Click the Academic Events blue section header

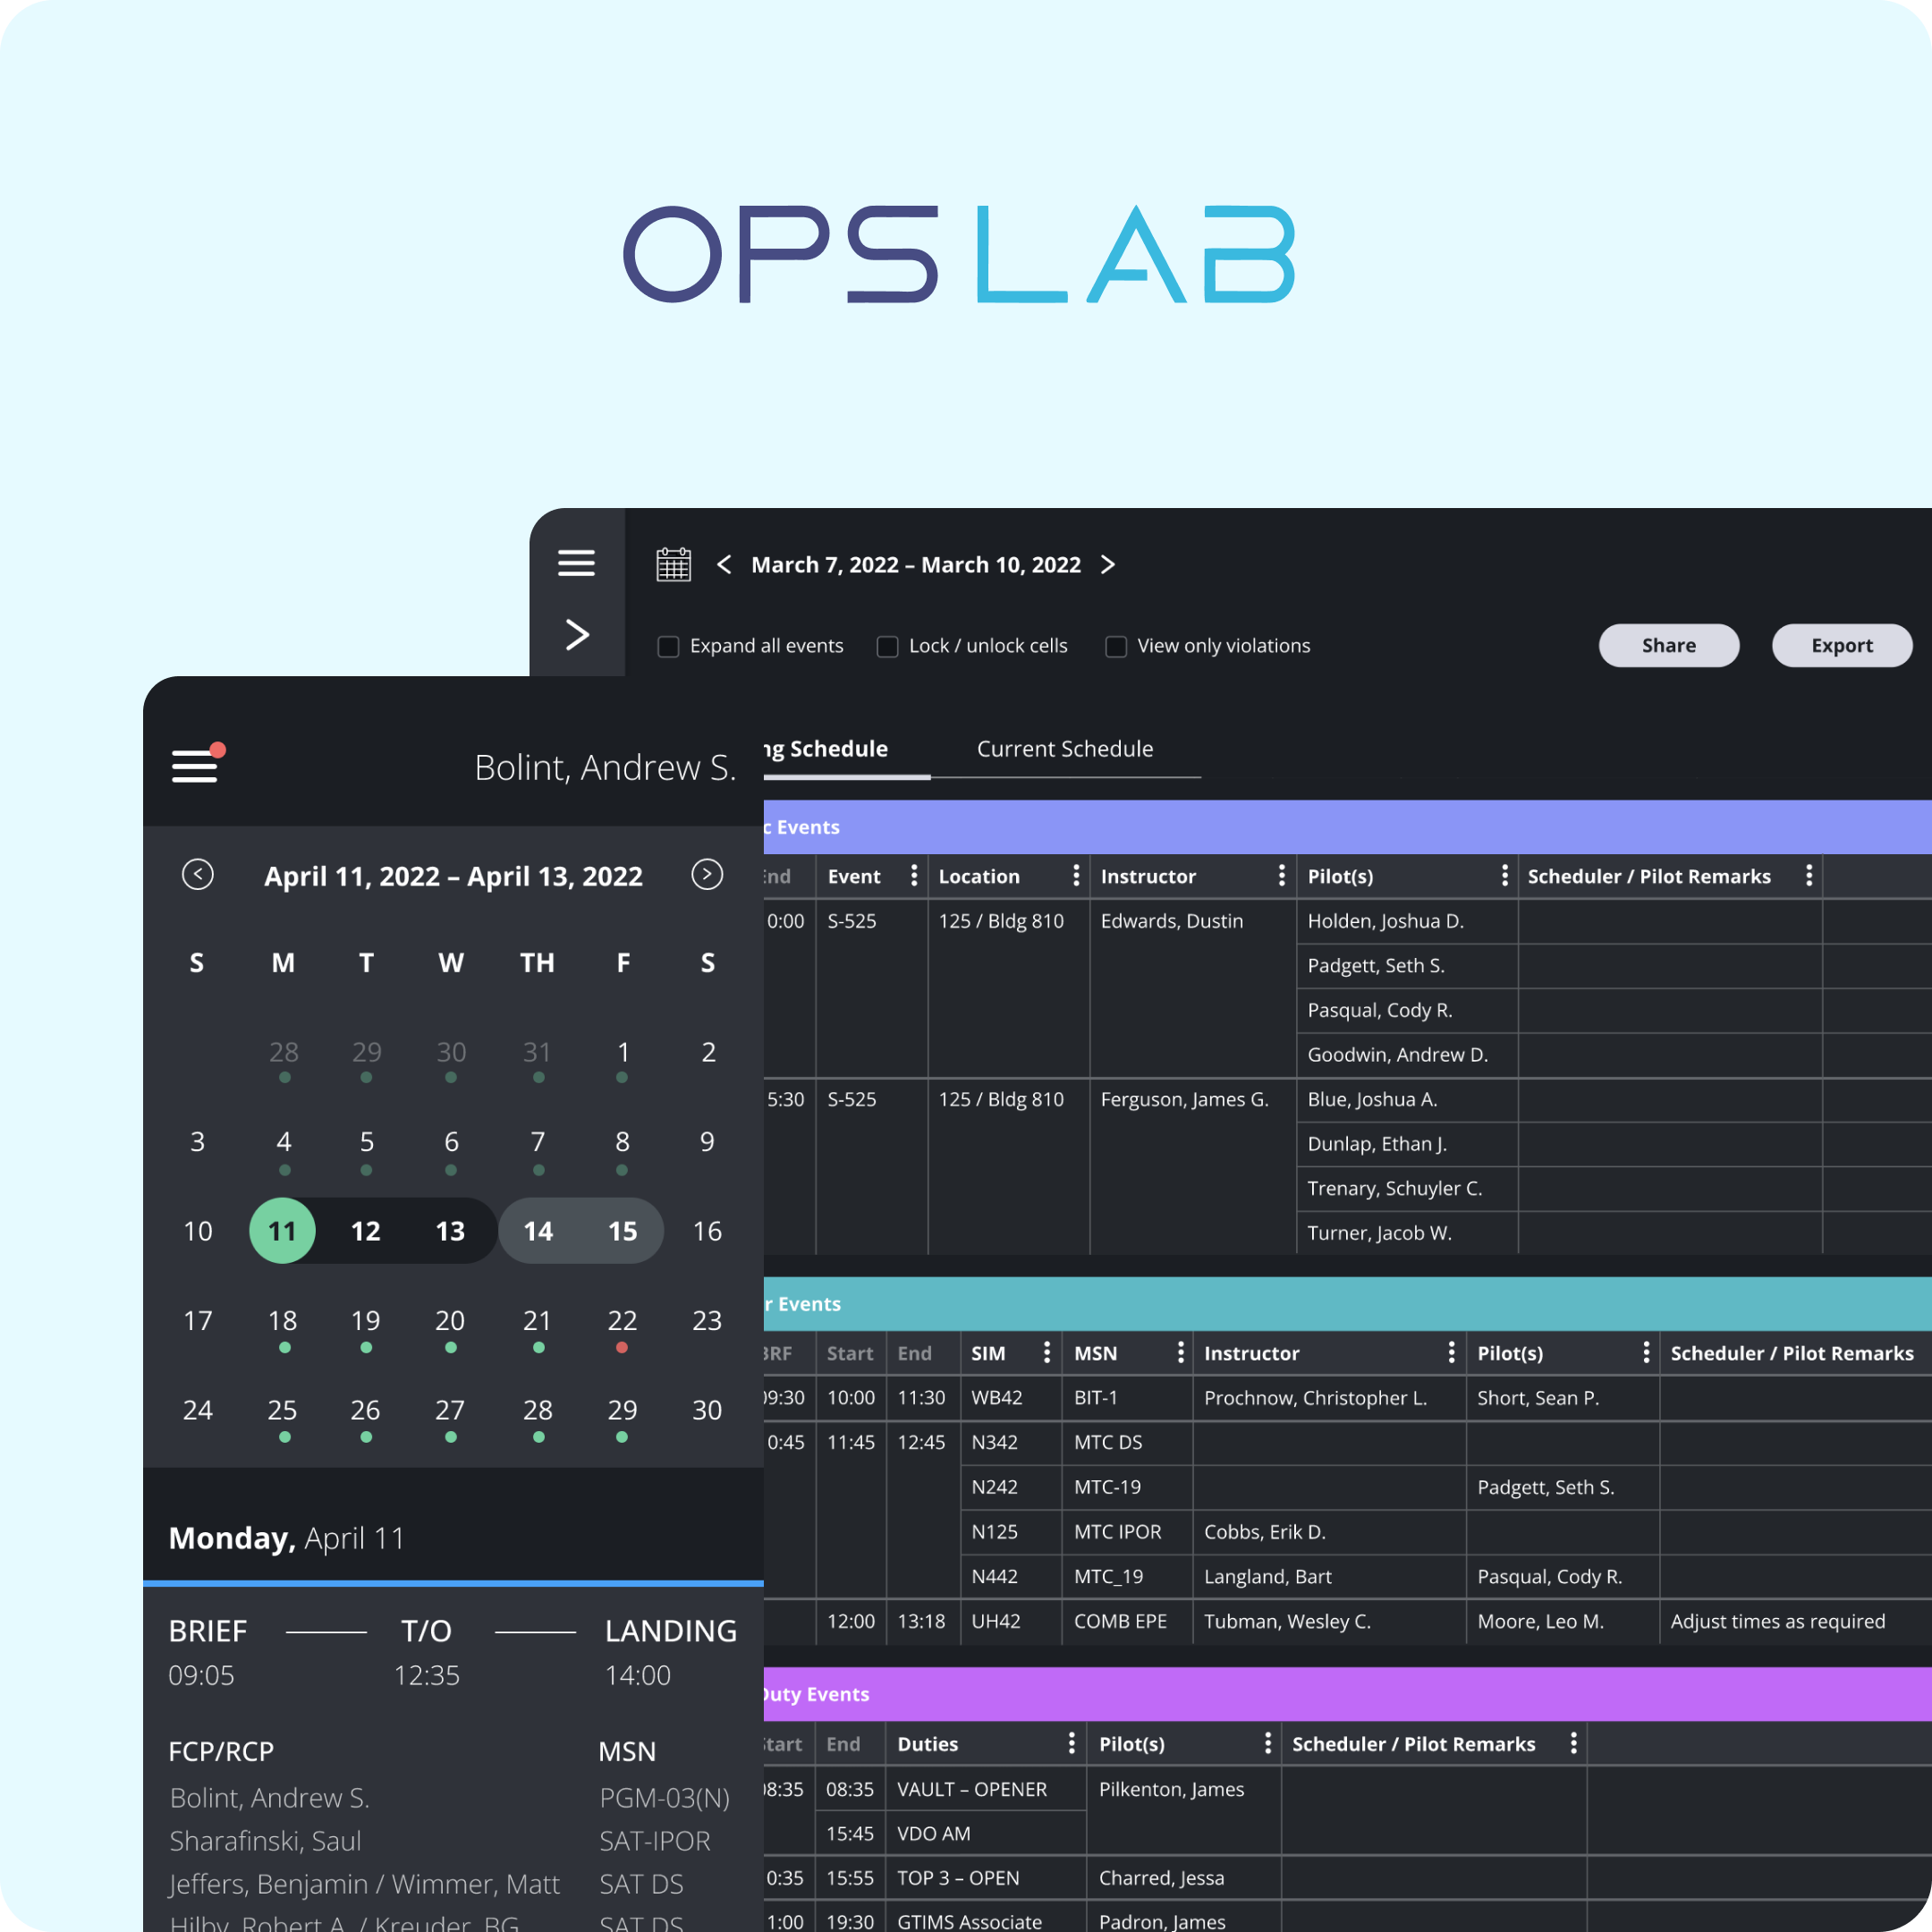coord(1347,827)
